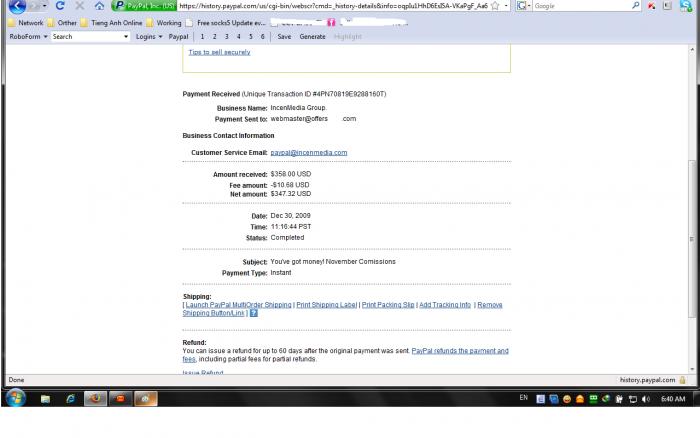Open the Windows Start orb

[16, 398]
